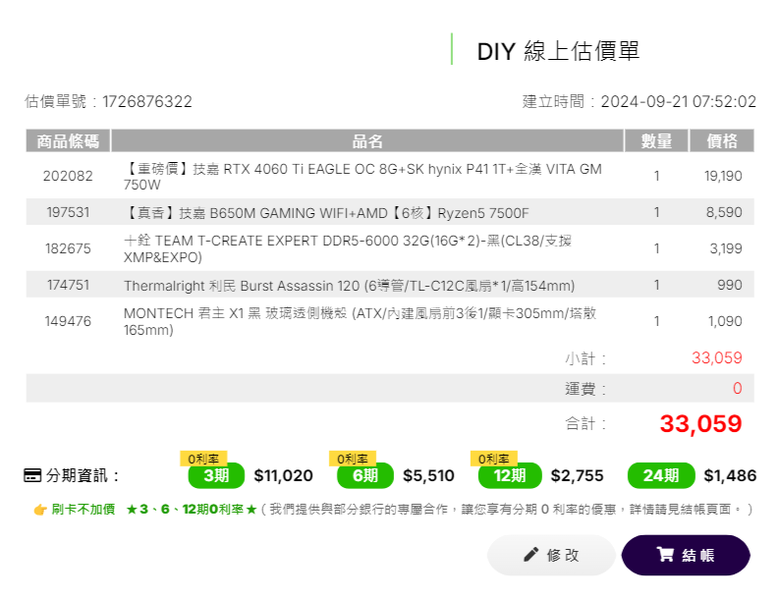Click the 0利率 tag above 12期
780x599 pixels.
pos(494,459)
